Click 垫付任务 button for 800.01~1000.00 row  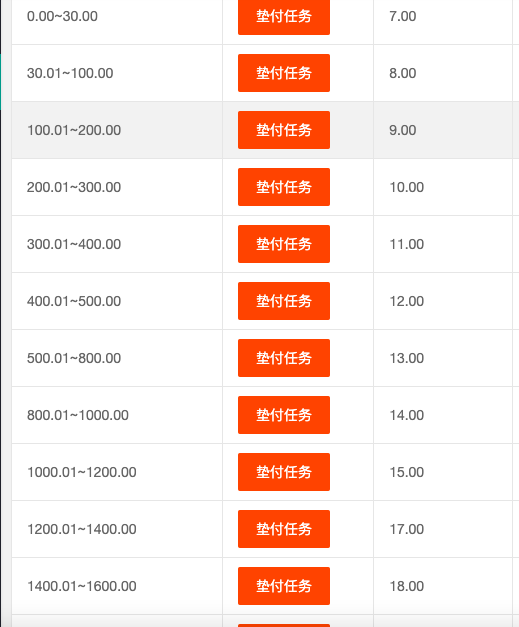pyautogui.click(x=284, y=415)
